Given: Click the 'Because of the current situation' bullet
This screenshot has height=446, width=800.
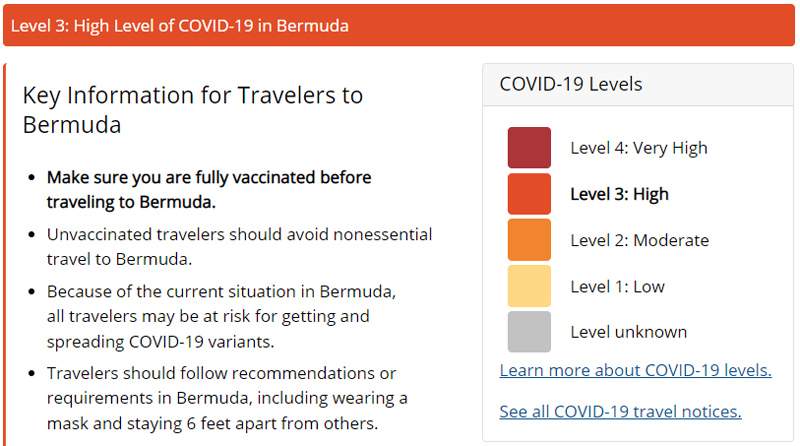Looking at the screenshot, I should pos(221,316).
